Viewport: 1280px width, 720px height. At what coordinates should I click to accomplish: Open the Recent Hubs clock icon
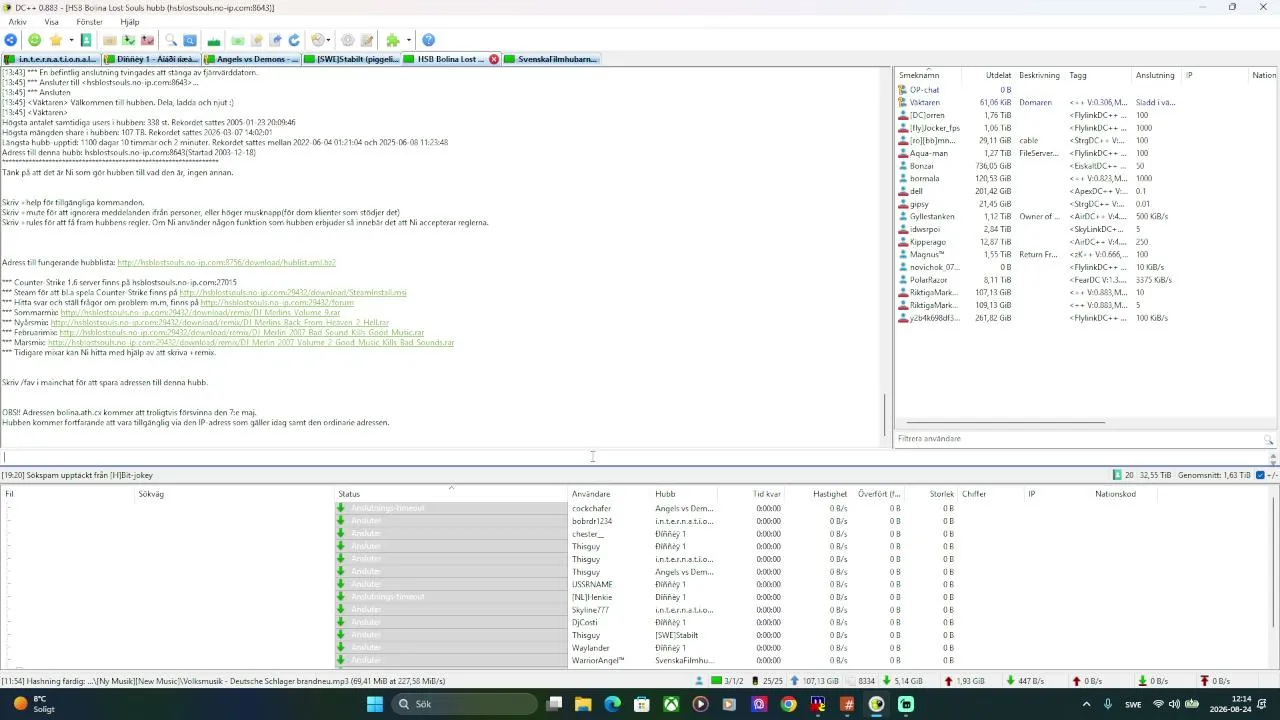point(317,40)
